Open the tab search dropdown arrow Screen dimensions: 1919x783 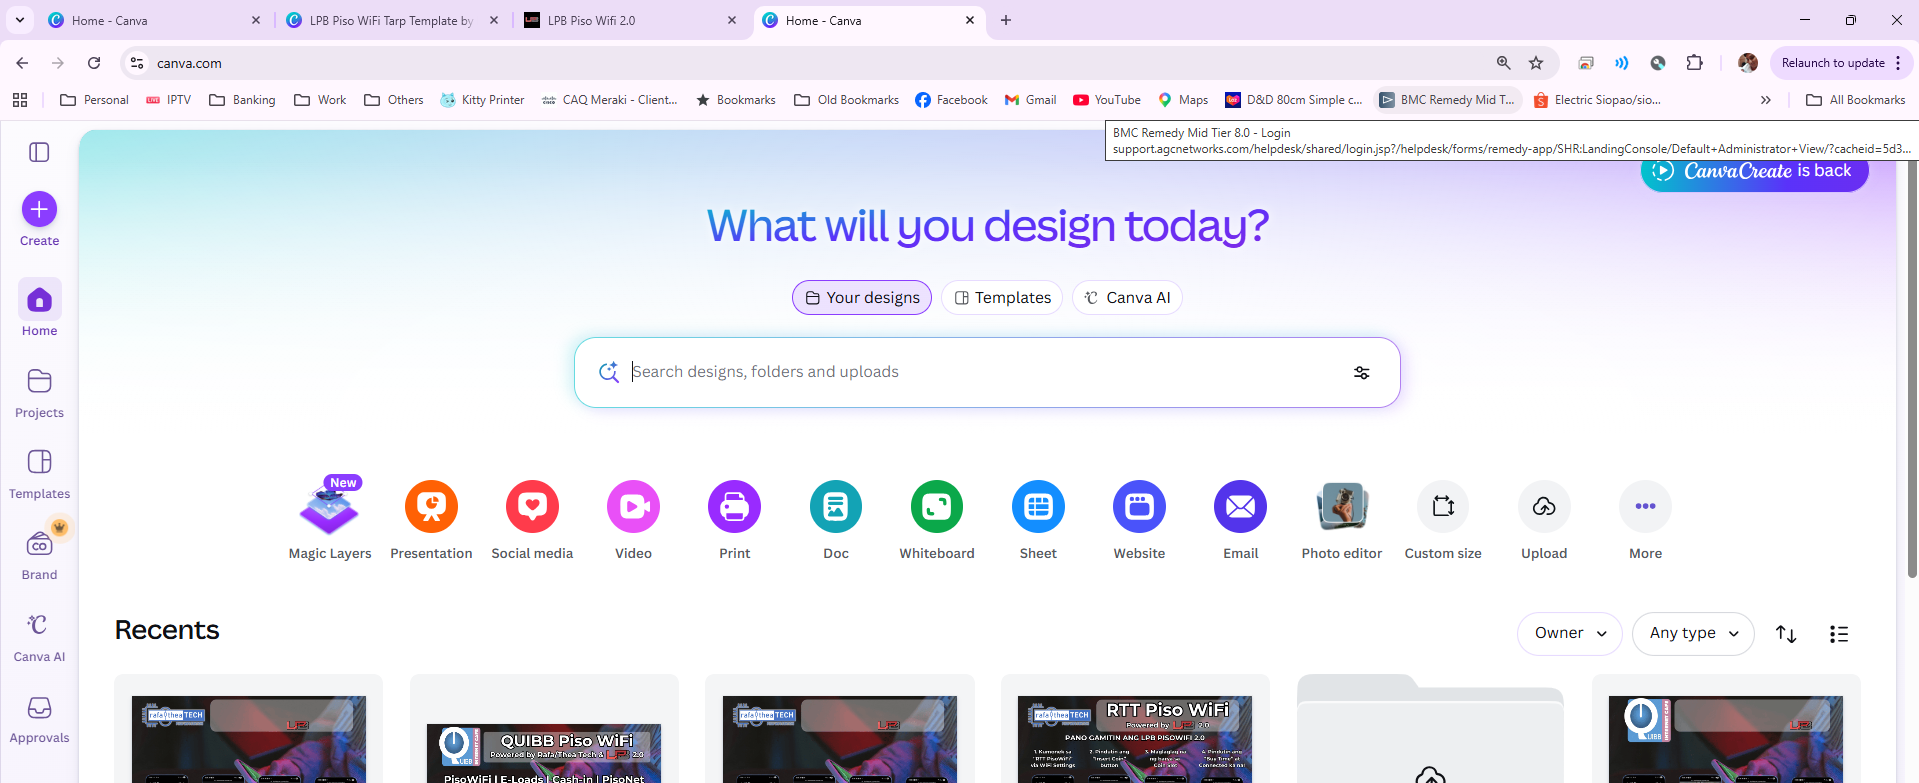pos(20,20)
